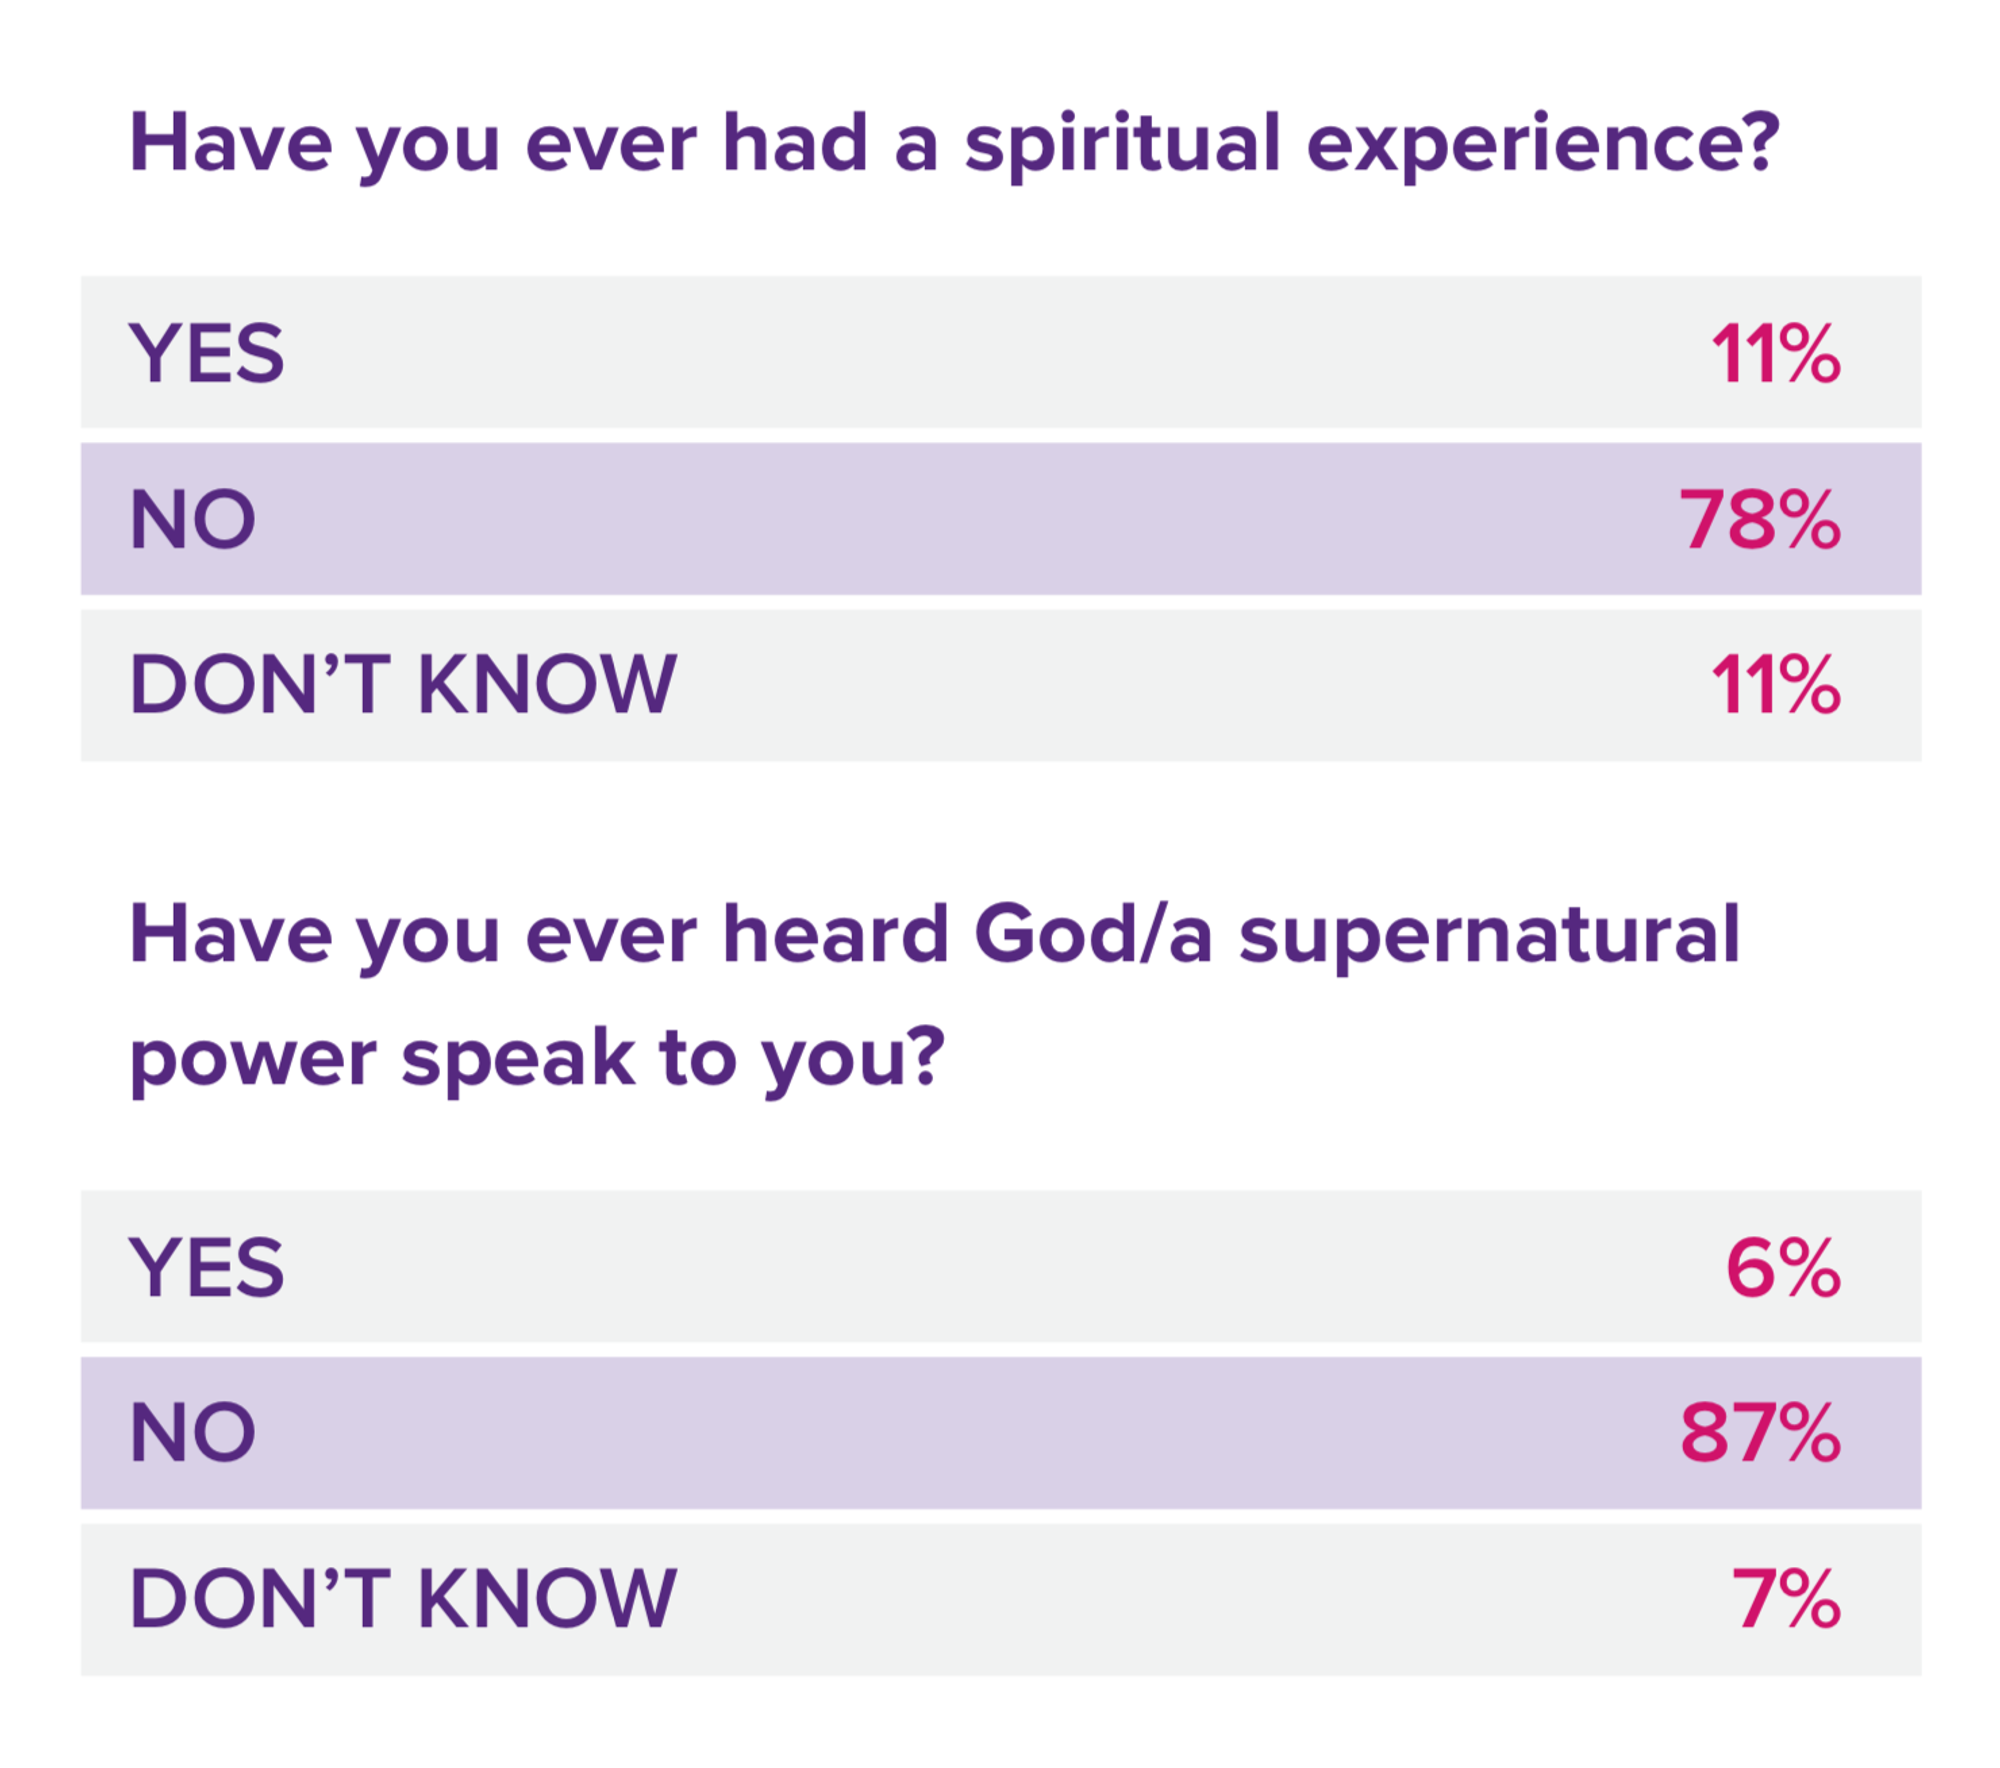Viewport: 2000px width, 1768px height.
Task: Click the 7% value
Action: 1785,1598
